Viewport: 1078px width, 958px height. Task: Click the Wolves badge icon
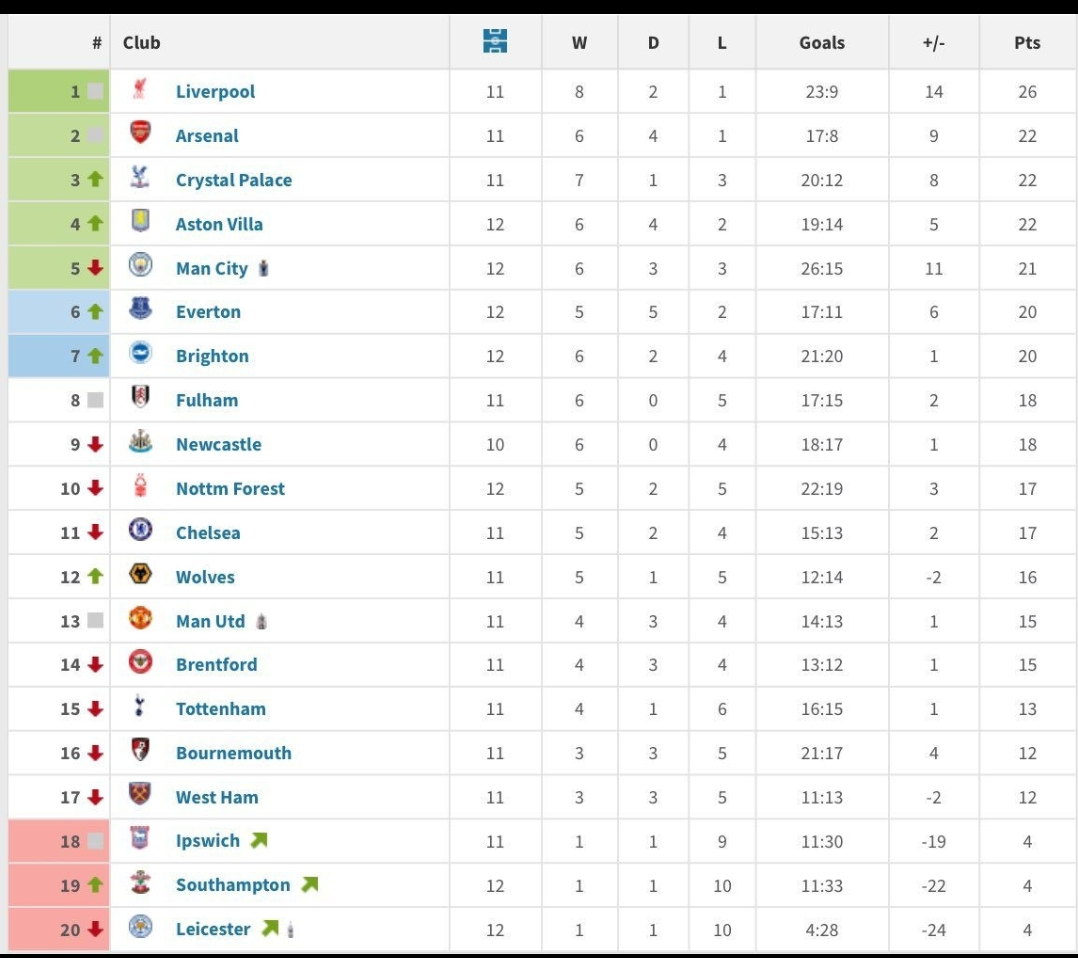click(x=140, y=576)
